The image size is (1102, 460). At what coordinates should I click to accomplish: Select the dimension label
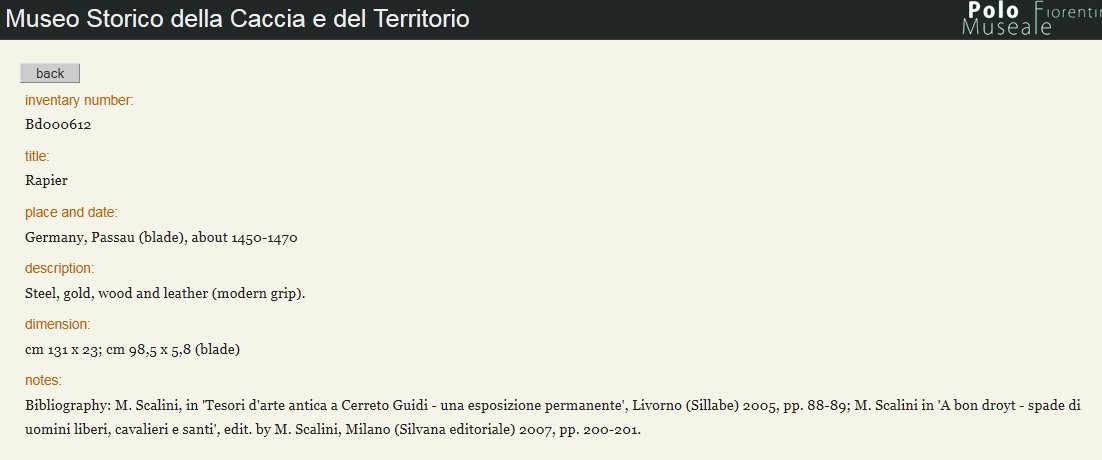click(57, 324)
